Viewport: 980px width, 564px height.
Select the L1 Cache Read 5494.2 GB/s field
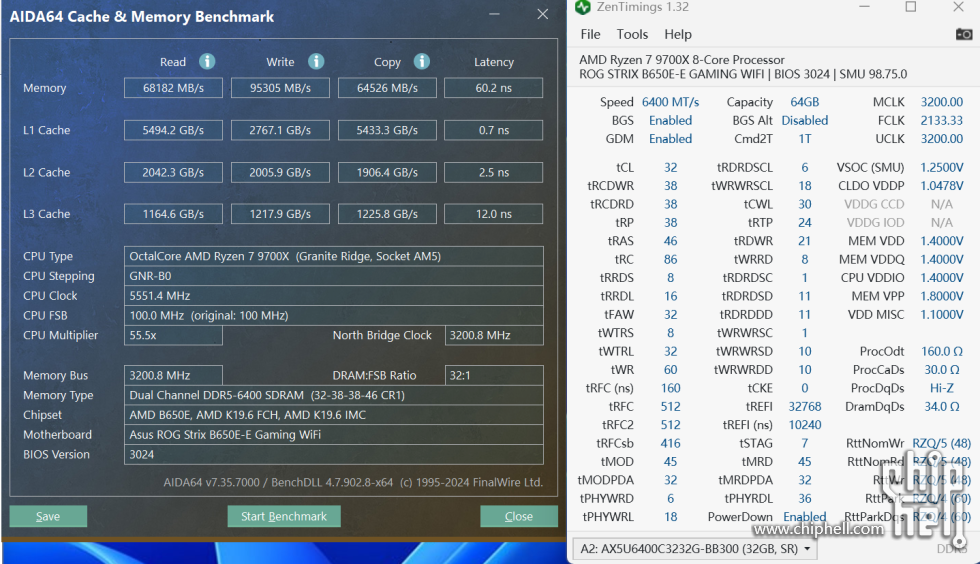pyautogui.click(x=173, y=130)
